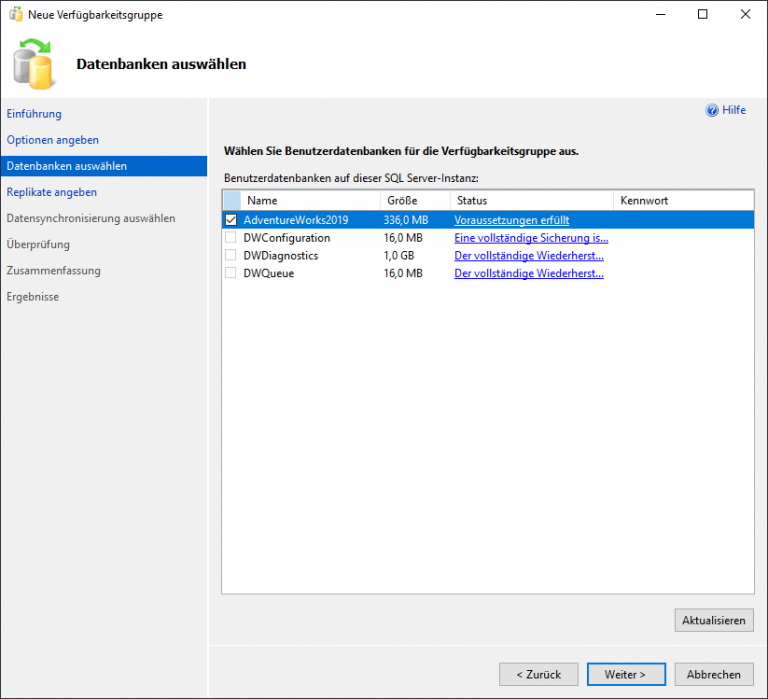
Task: Go to the Replikate angeben step
Action: (51, 192)
